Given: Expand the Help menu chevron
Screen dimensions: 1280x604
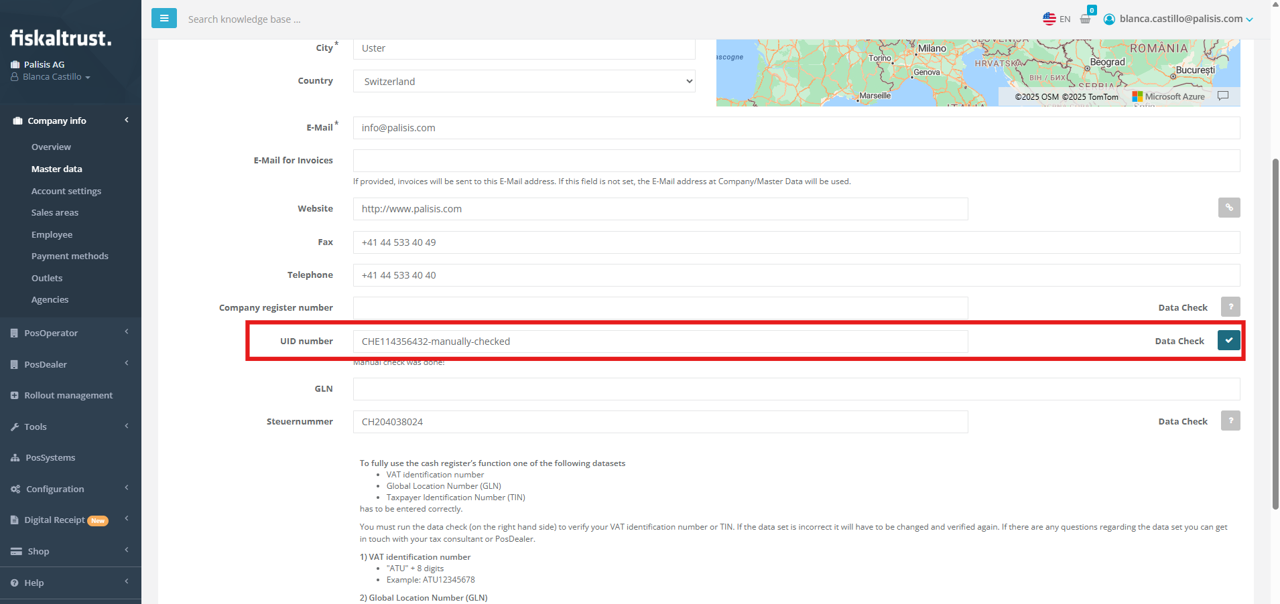Looking at the screenshot, I should pyautogui.click(x=126, y=582).
